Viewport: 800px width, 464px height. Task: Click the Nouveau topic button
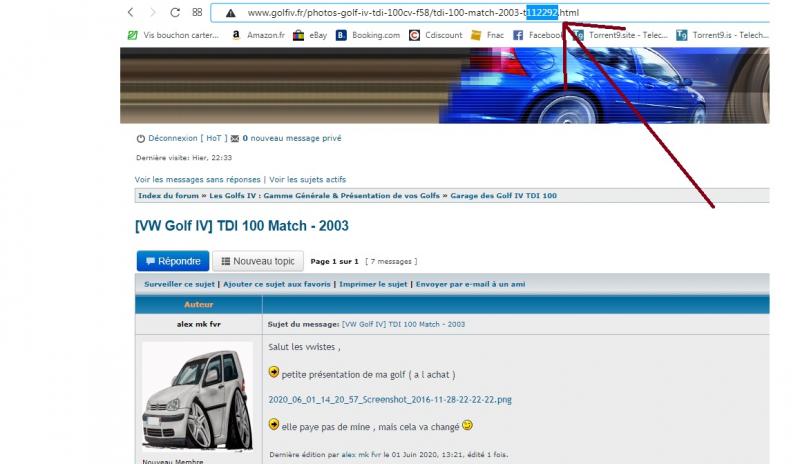(258, 261)
